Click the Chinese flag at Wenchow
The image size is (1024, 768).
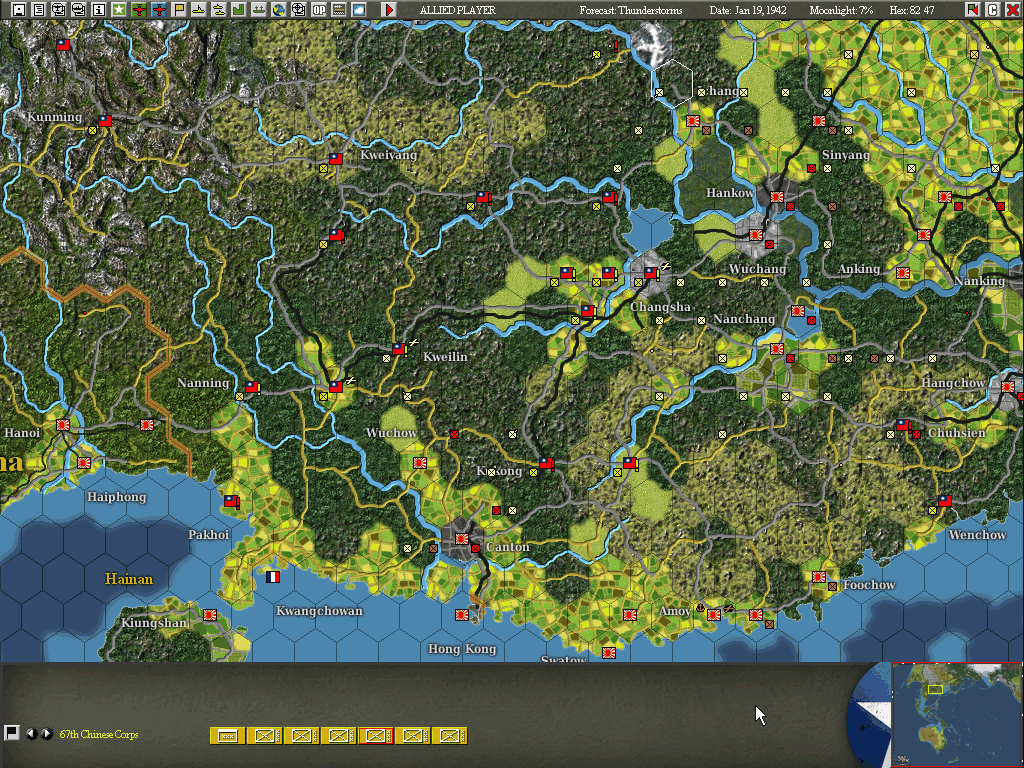[x=944, y=501]
